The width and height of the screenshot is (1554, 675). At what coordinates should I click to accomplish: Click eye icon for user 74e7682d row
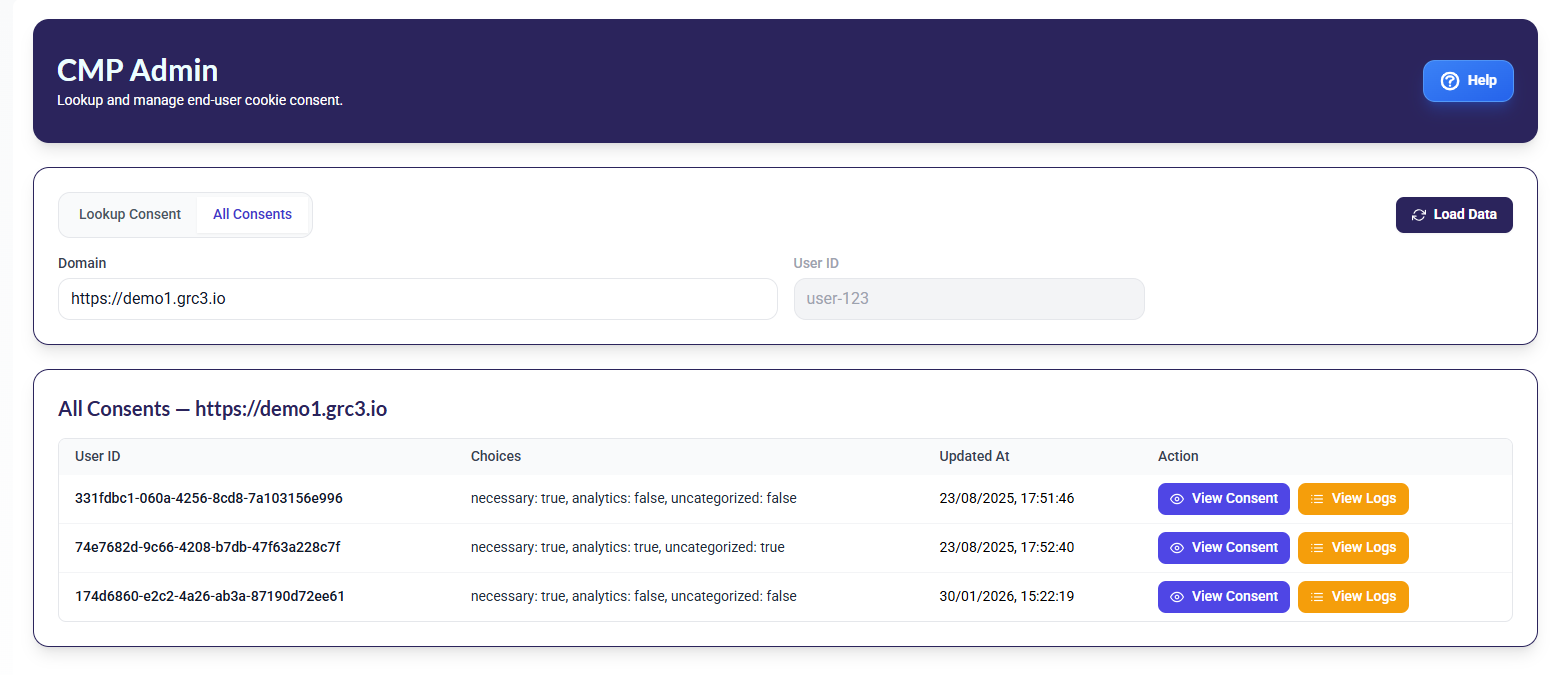click(x=1177, y=548)
